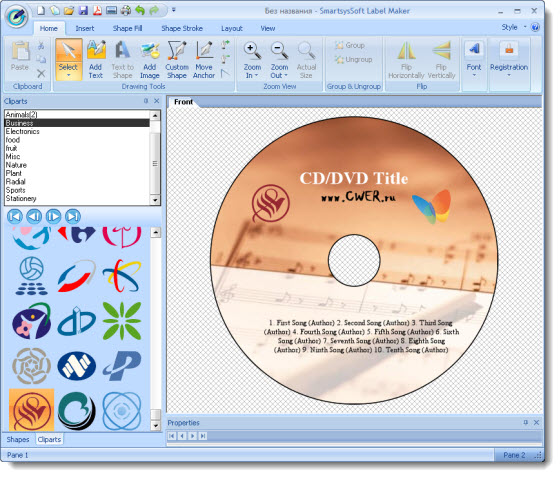
Task: Open the Font dropdown
Action: pyautogui.click(x=474, y=59)
